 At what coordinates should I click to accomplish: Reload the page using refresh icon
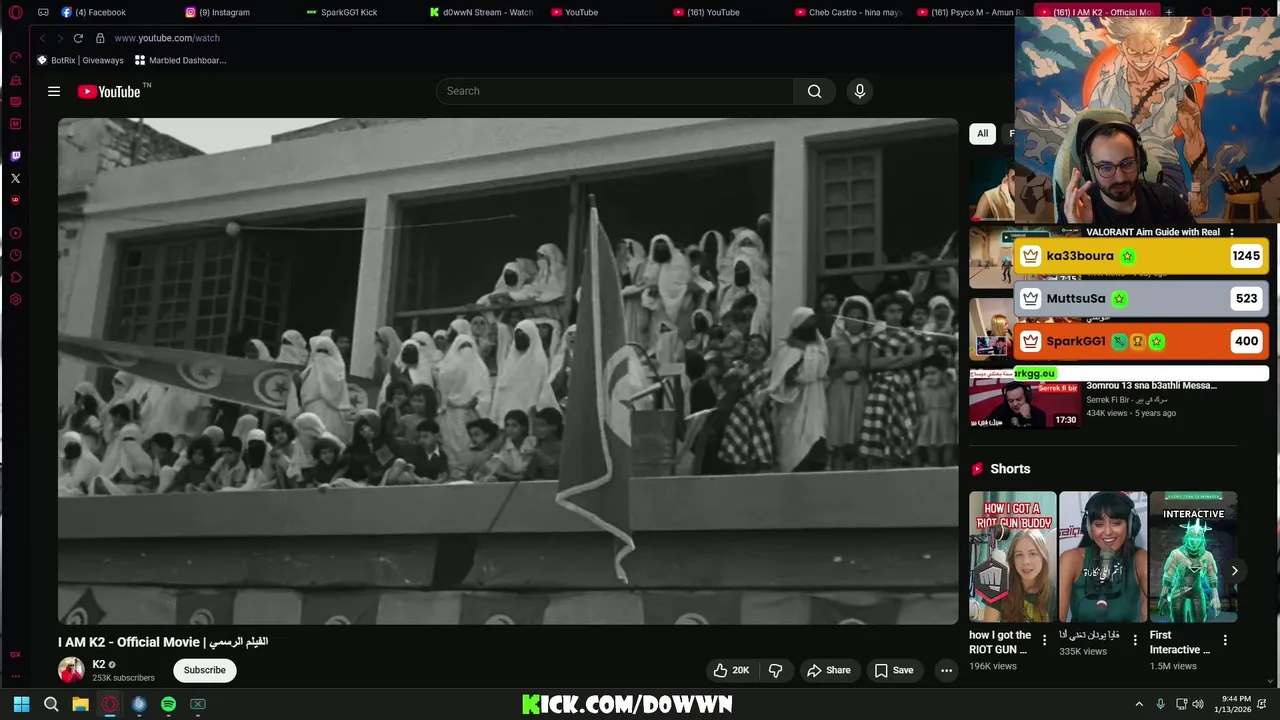[x=78, y=38]
